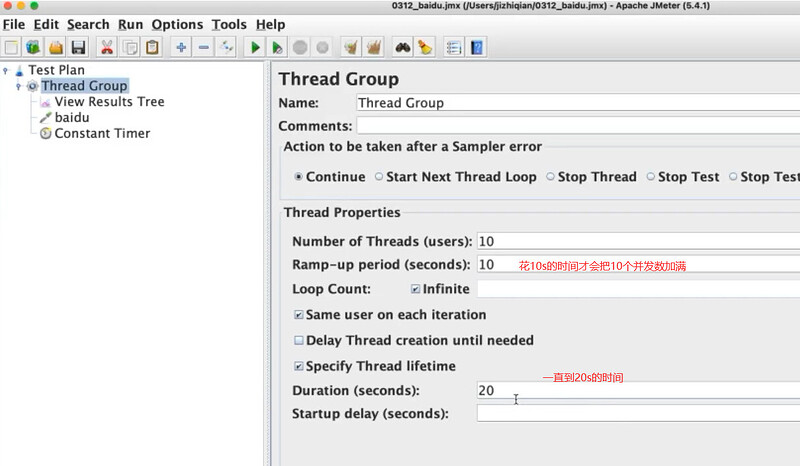This screenshot has height=466, width=800.
Task: Click the Cut scissors icon
Action: (x=107, y=47)
